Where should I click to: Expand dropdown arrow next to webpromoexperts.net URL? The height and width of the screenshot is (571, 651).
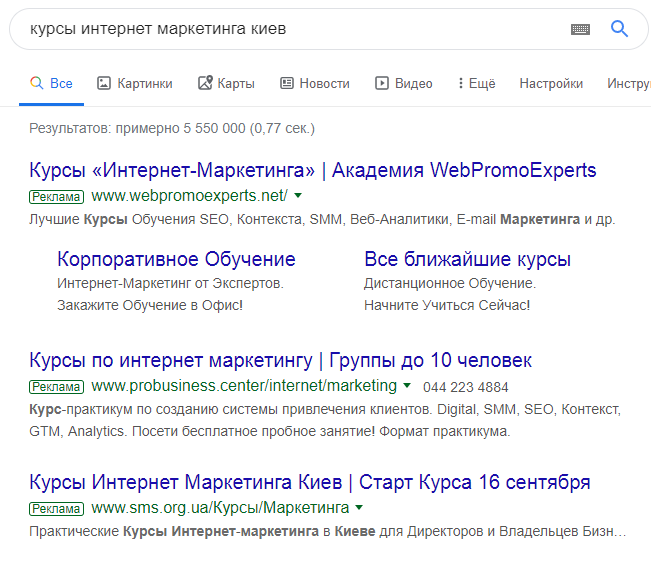[298, 195]
